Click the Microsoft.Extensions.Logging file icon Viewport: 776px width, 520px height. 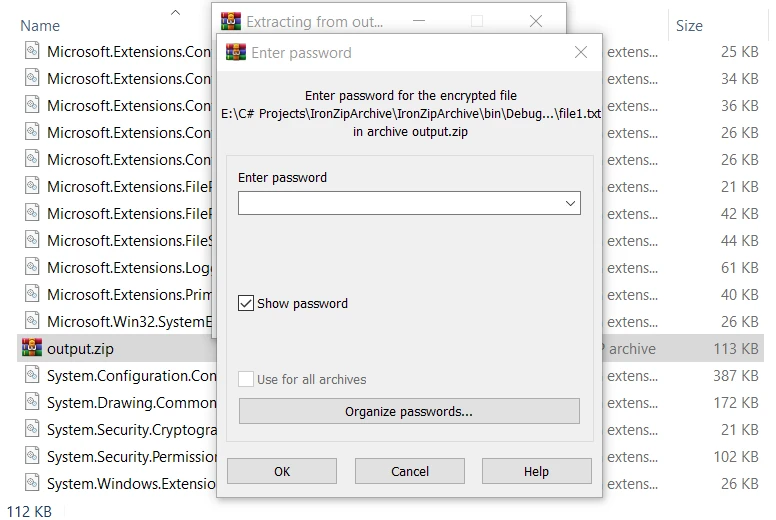point(32,268)
